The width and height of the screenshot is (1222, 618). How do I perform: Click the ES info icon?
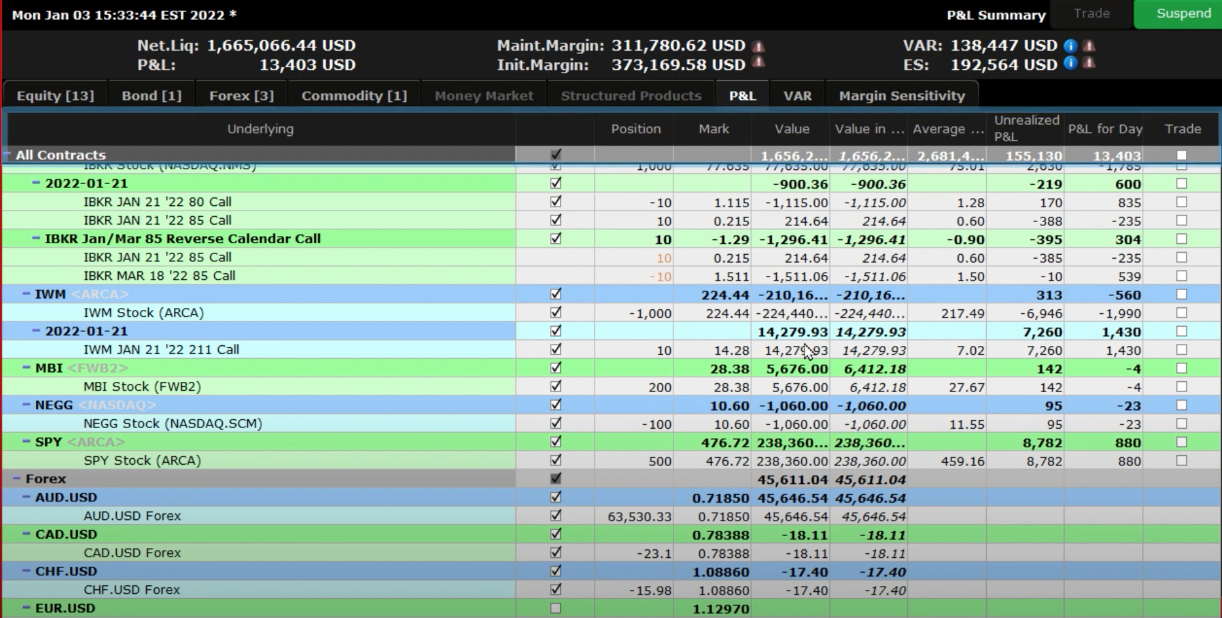[1070, 64]
